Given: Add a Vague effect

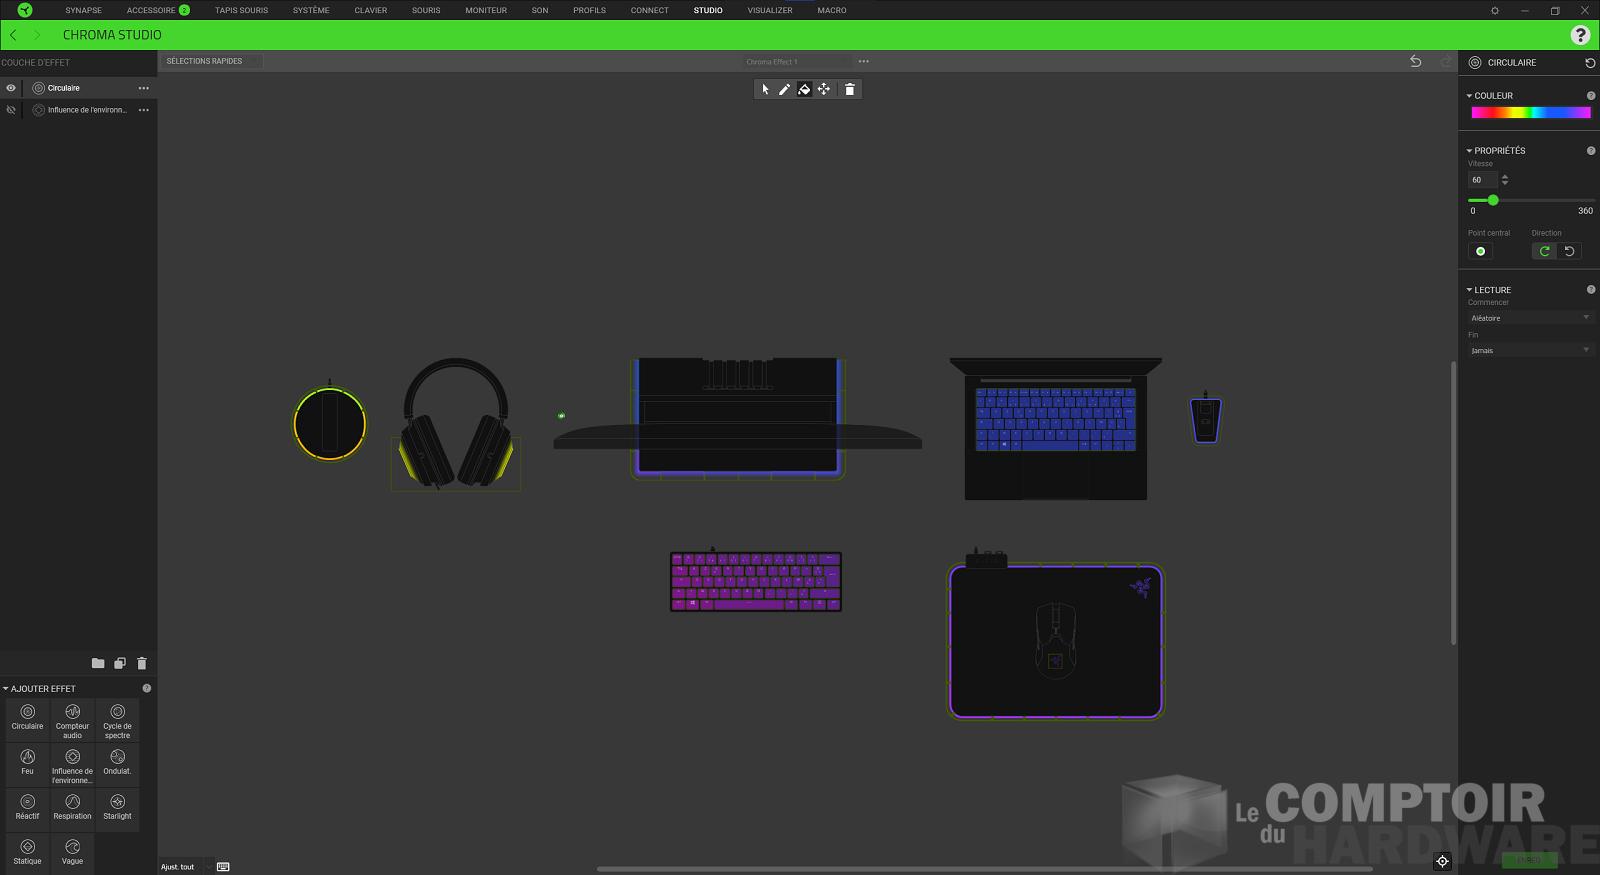Looking at the screenshot, I should coord(72,853).
